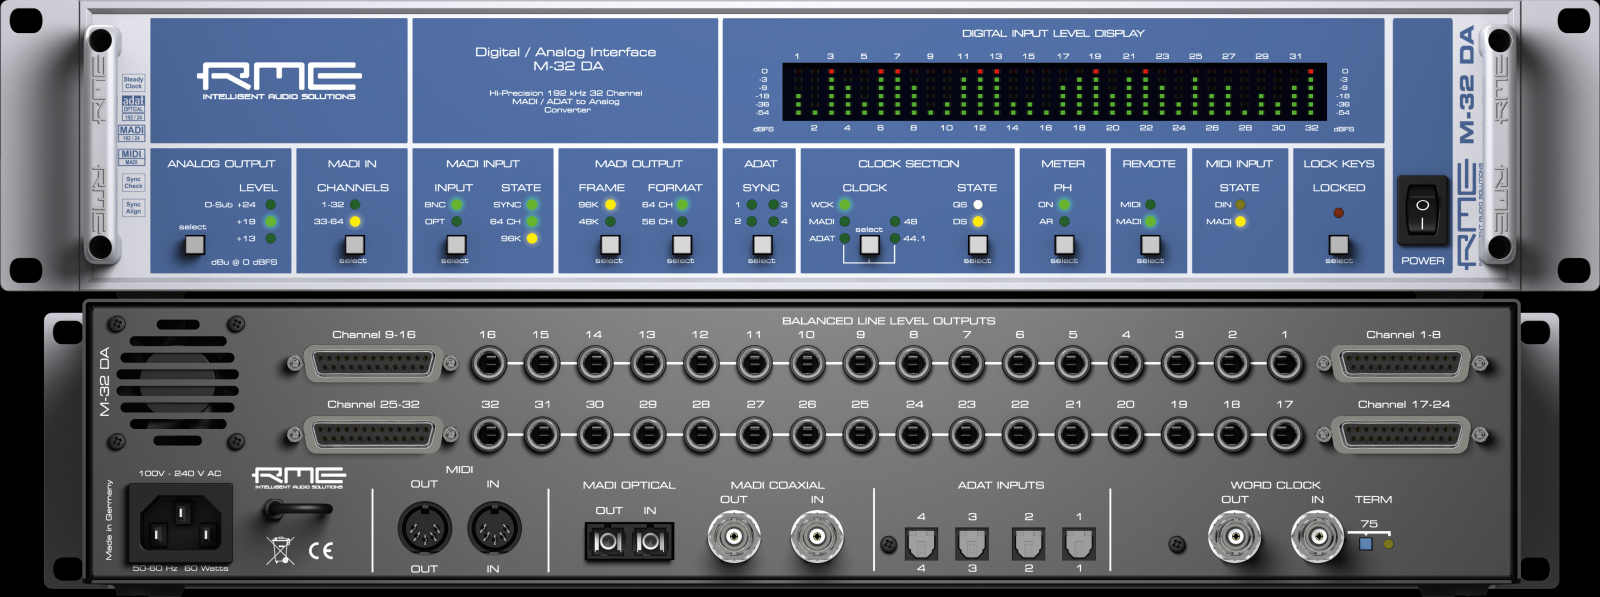Image resolution: width=1600 pixels, height=597 pixels.
Task: Push the MADI IN channels select button
Action: click(353, 244)
